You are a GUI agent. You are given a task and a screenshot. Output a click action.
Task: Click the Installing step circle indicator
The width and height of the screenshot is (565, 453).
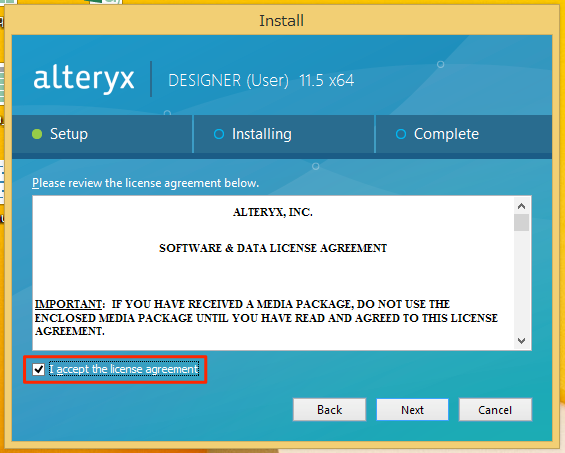pos(219,134)
